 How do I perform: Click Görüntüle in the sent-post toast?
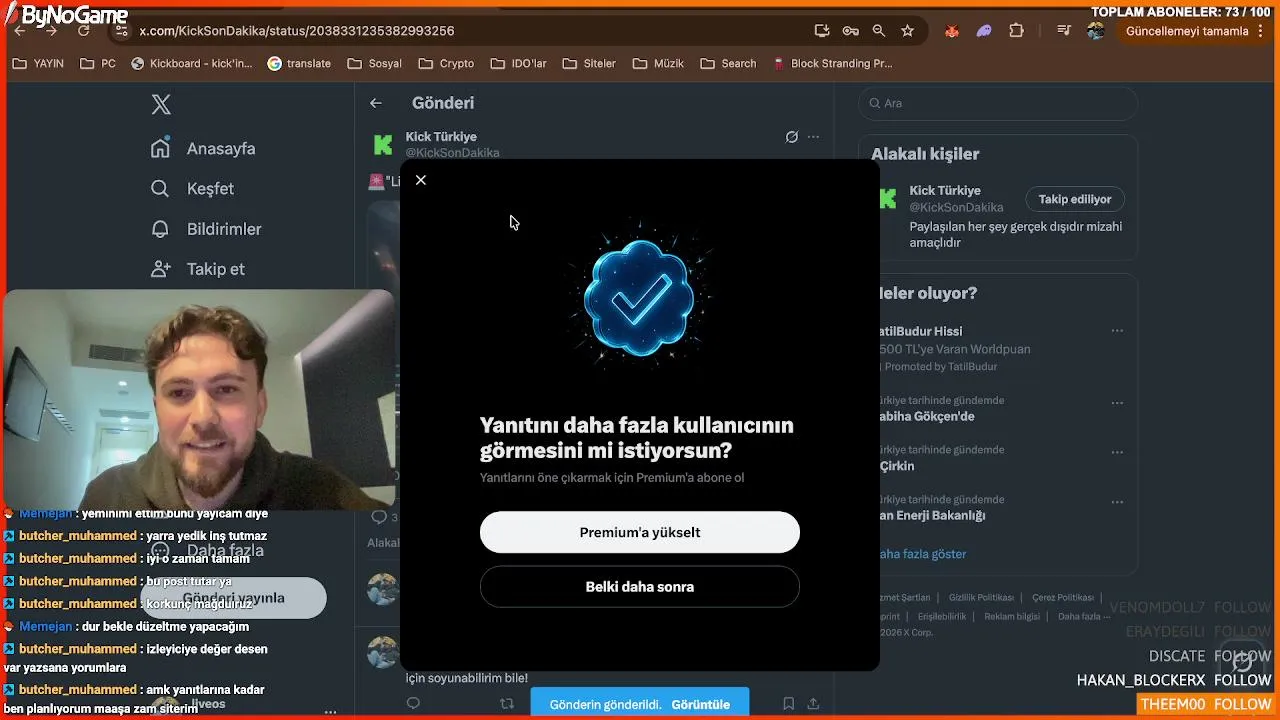click(x=700, y=704)
